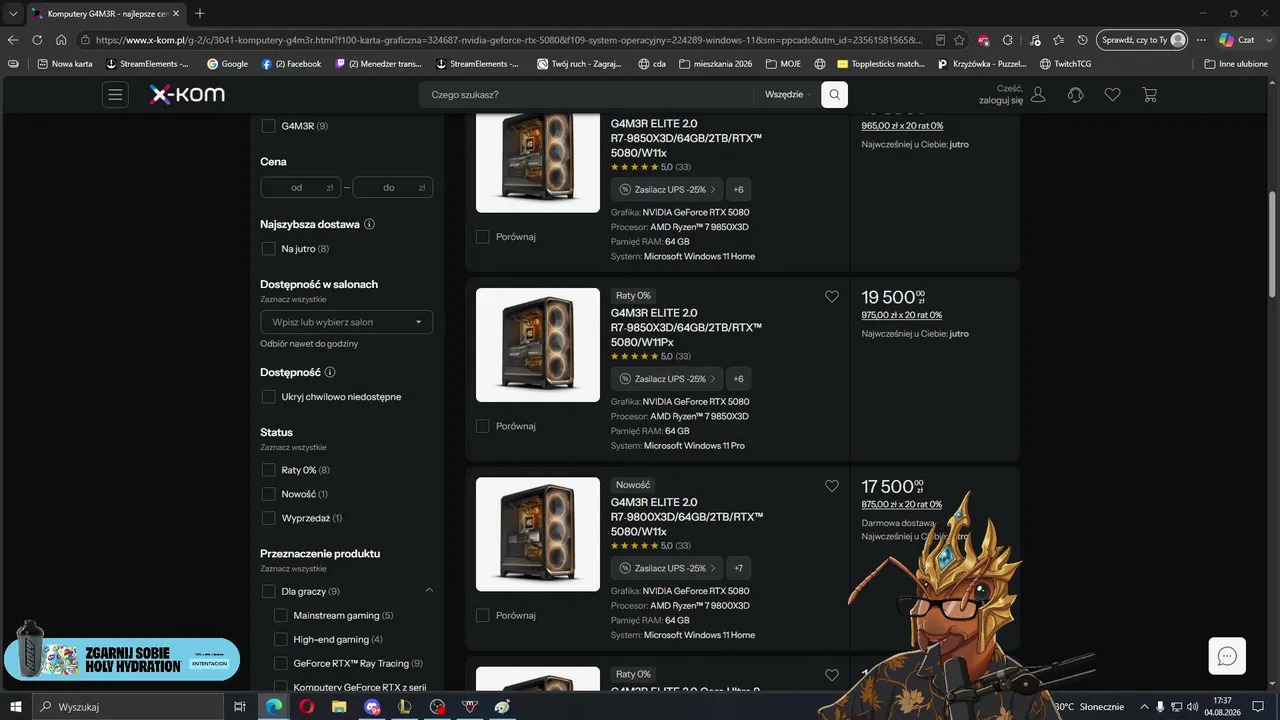Tick Ukryj chwilowo niedostępne checkbox

pos(268,397)
